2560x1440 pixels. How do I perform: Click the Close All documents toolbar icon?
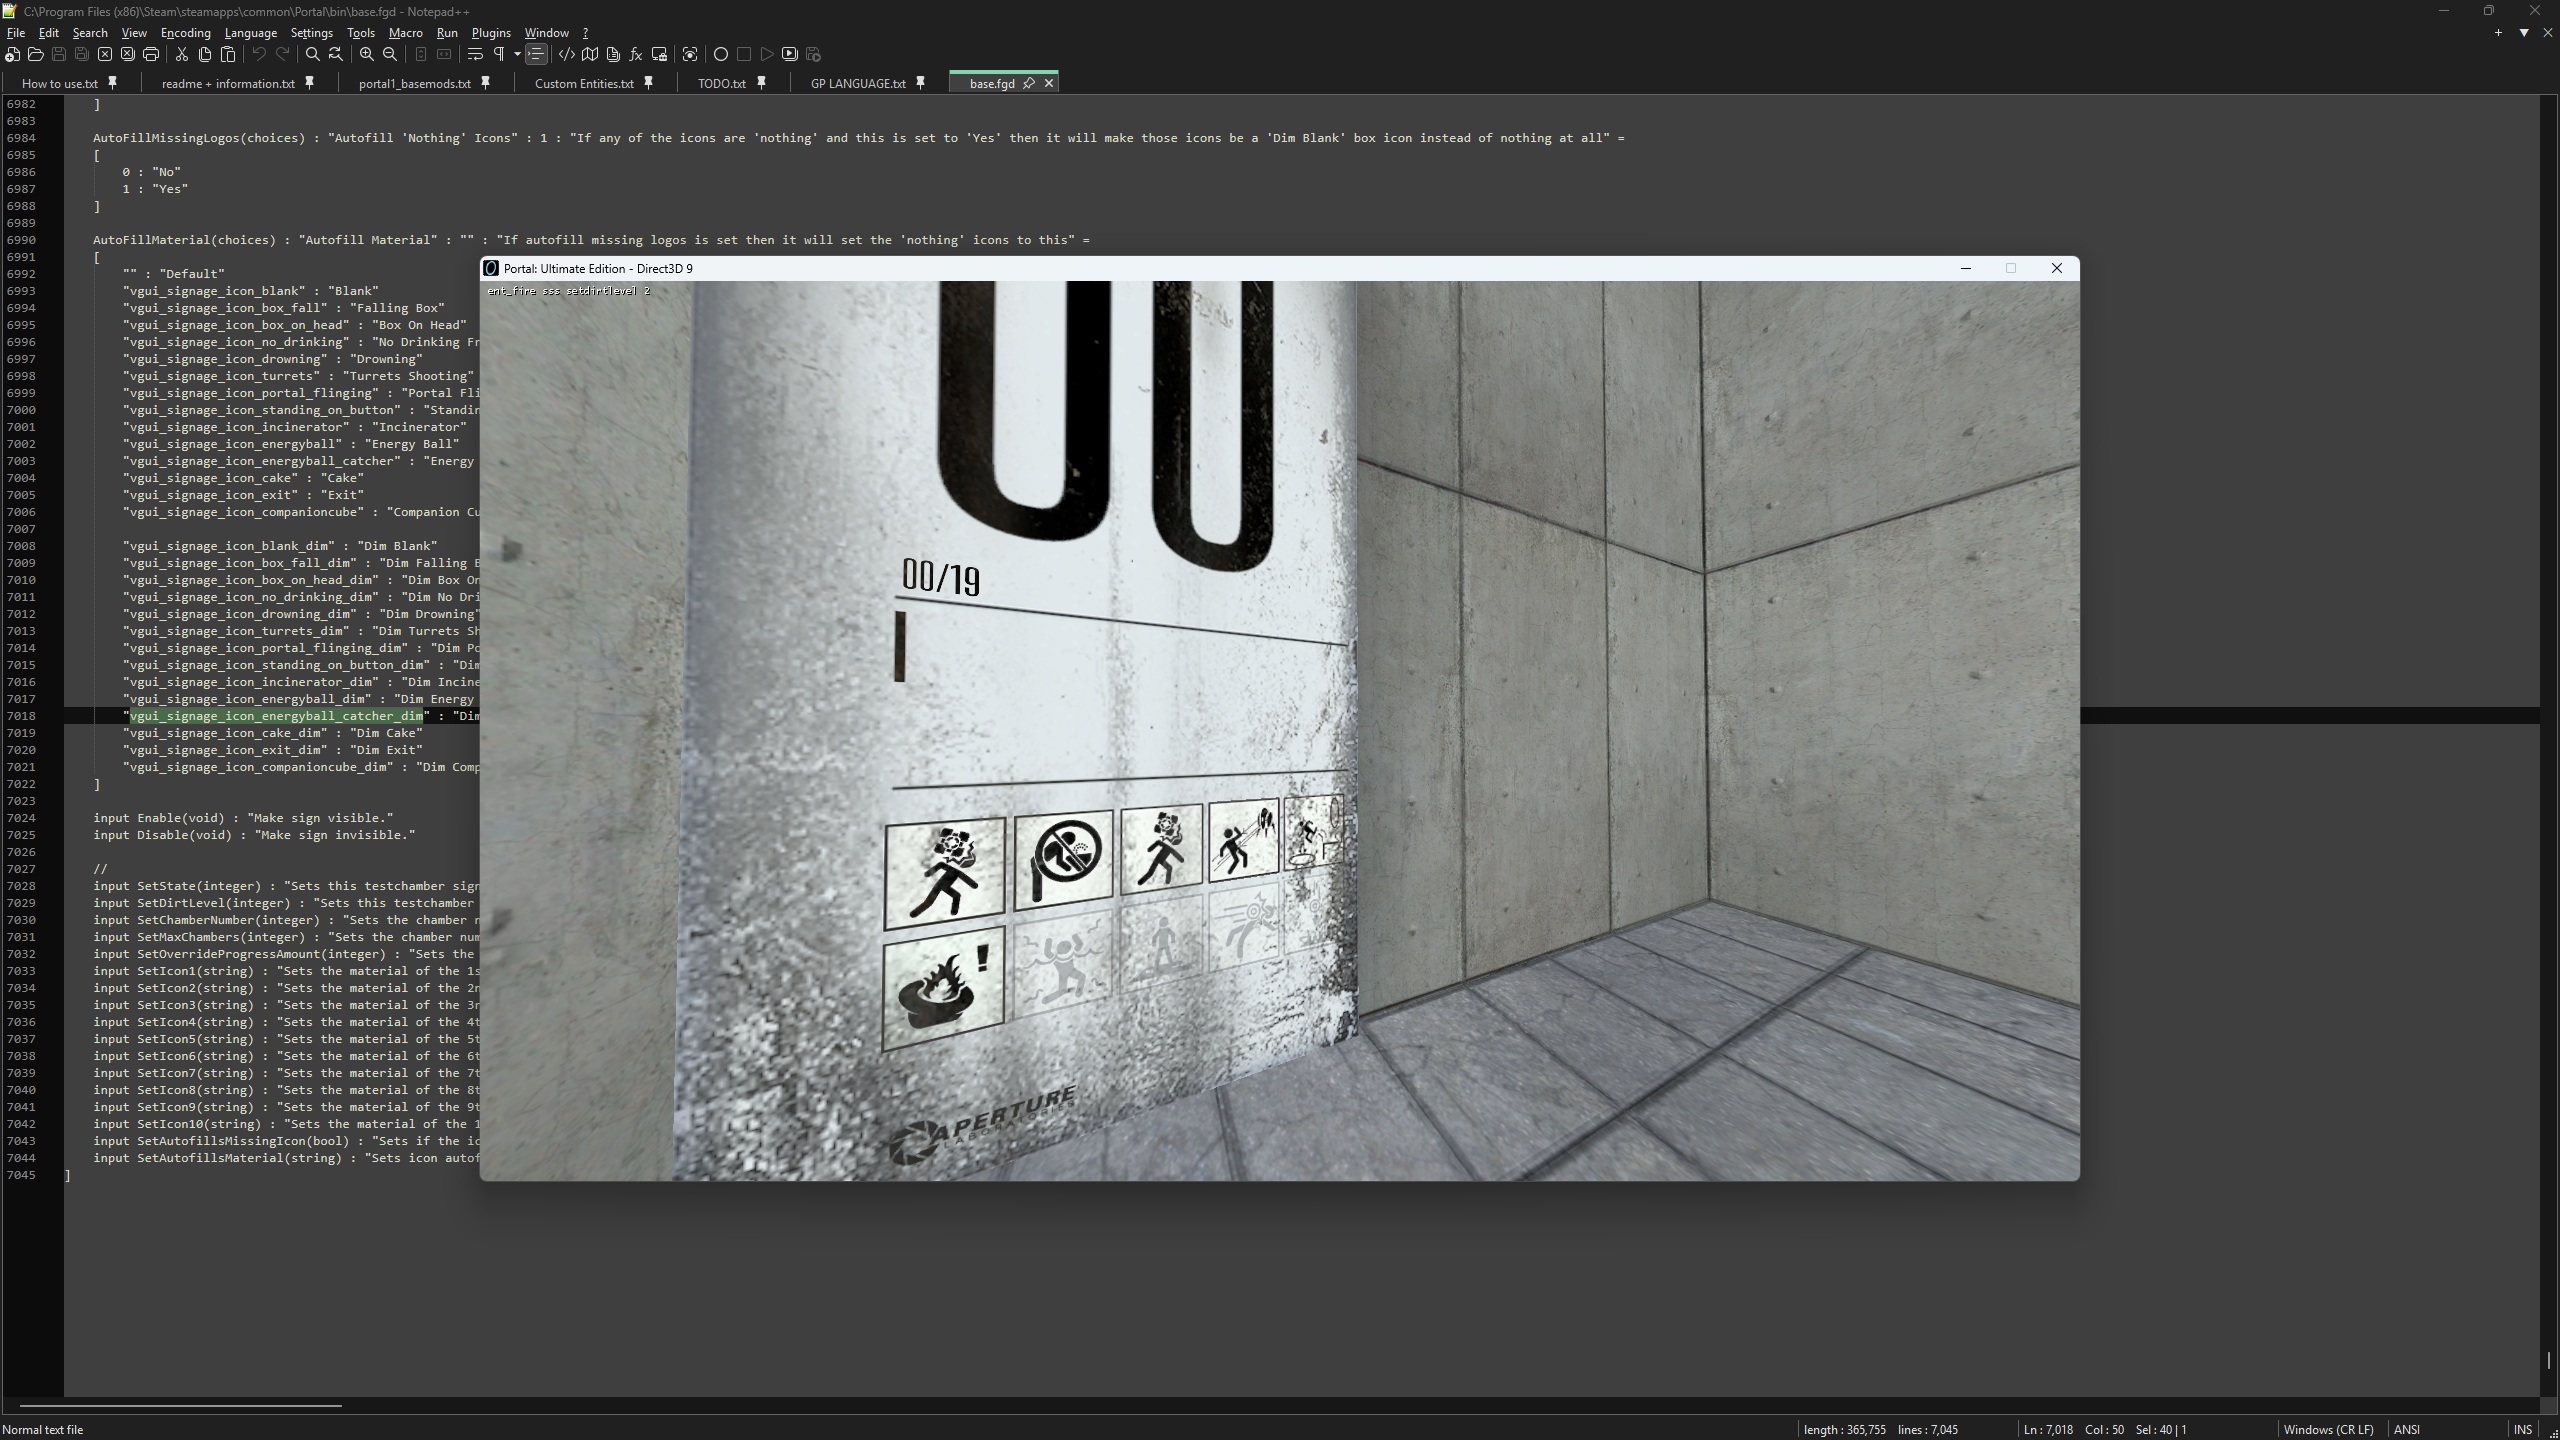point(128,54)
